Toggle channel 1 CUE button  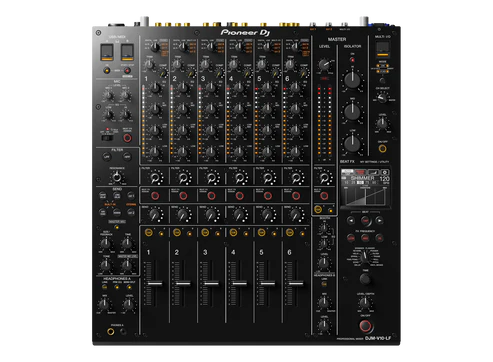pos(149,232)
